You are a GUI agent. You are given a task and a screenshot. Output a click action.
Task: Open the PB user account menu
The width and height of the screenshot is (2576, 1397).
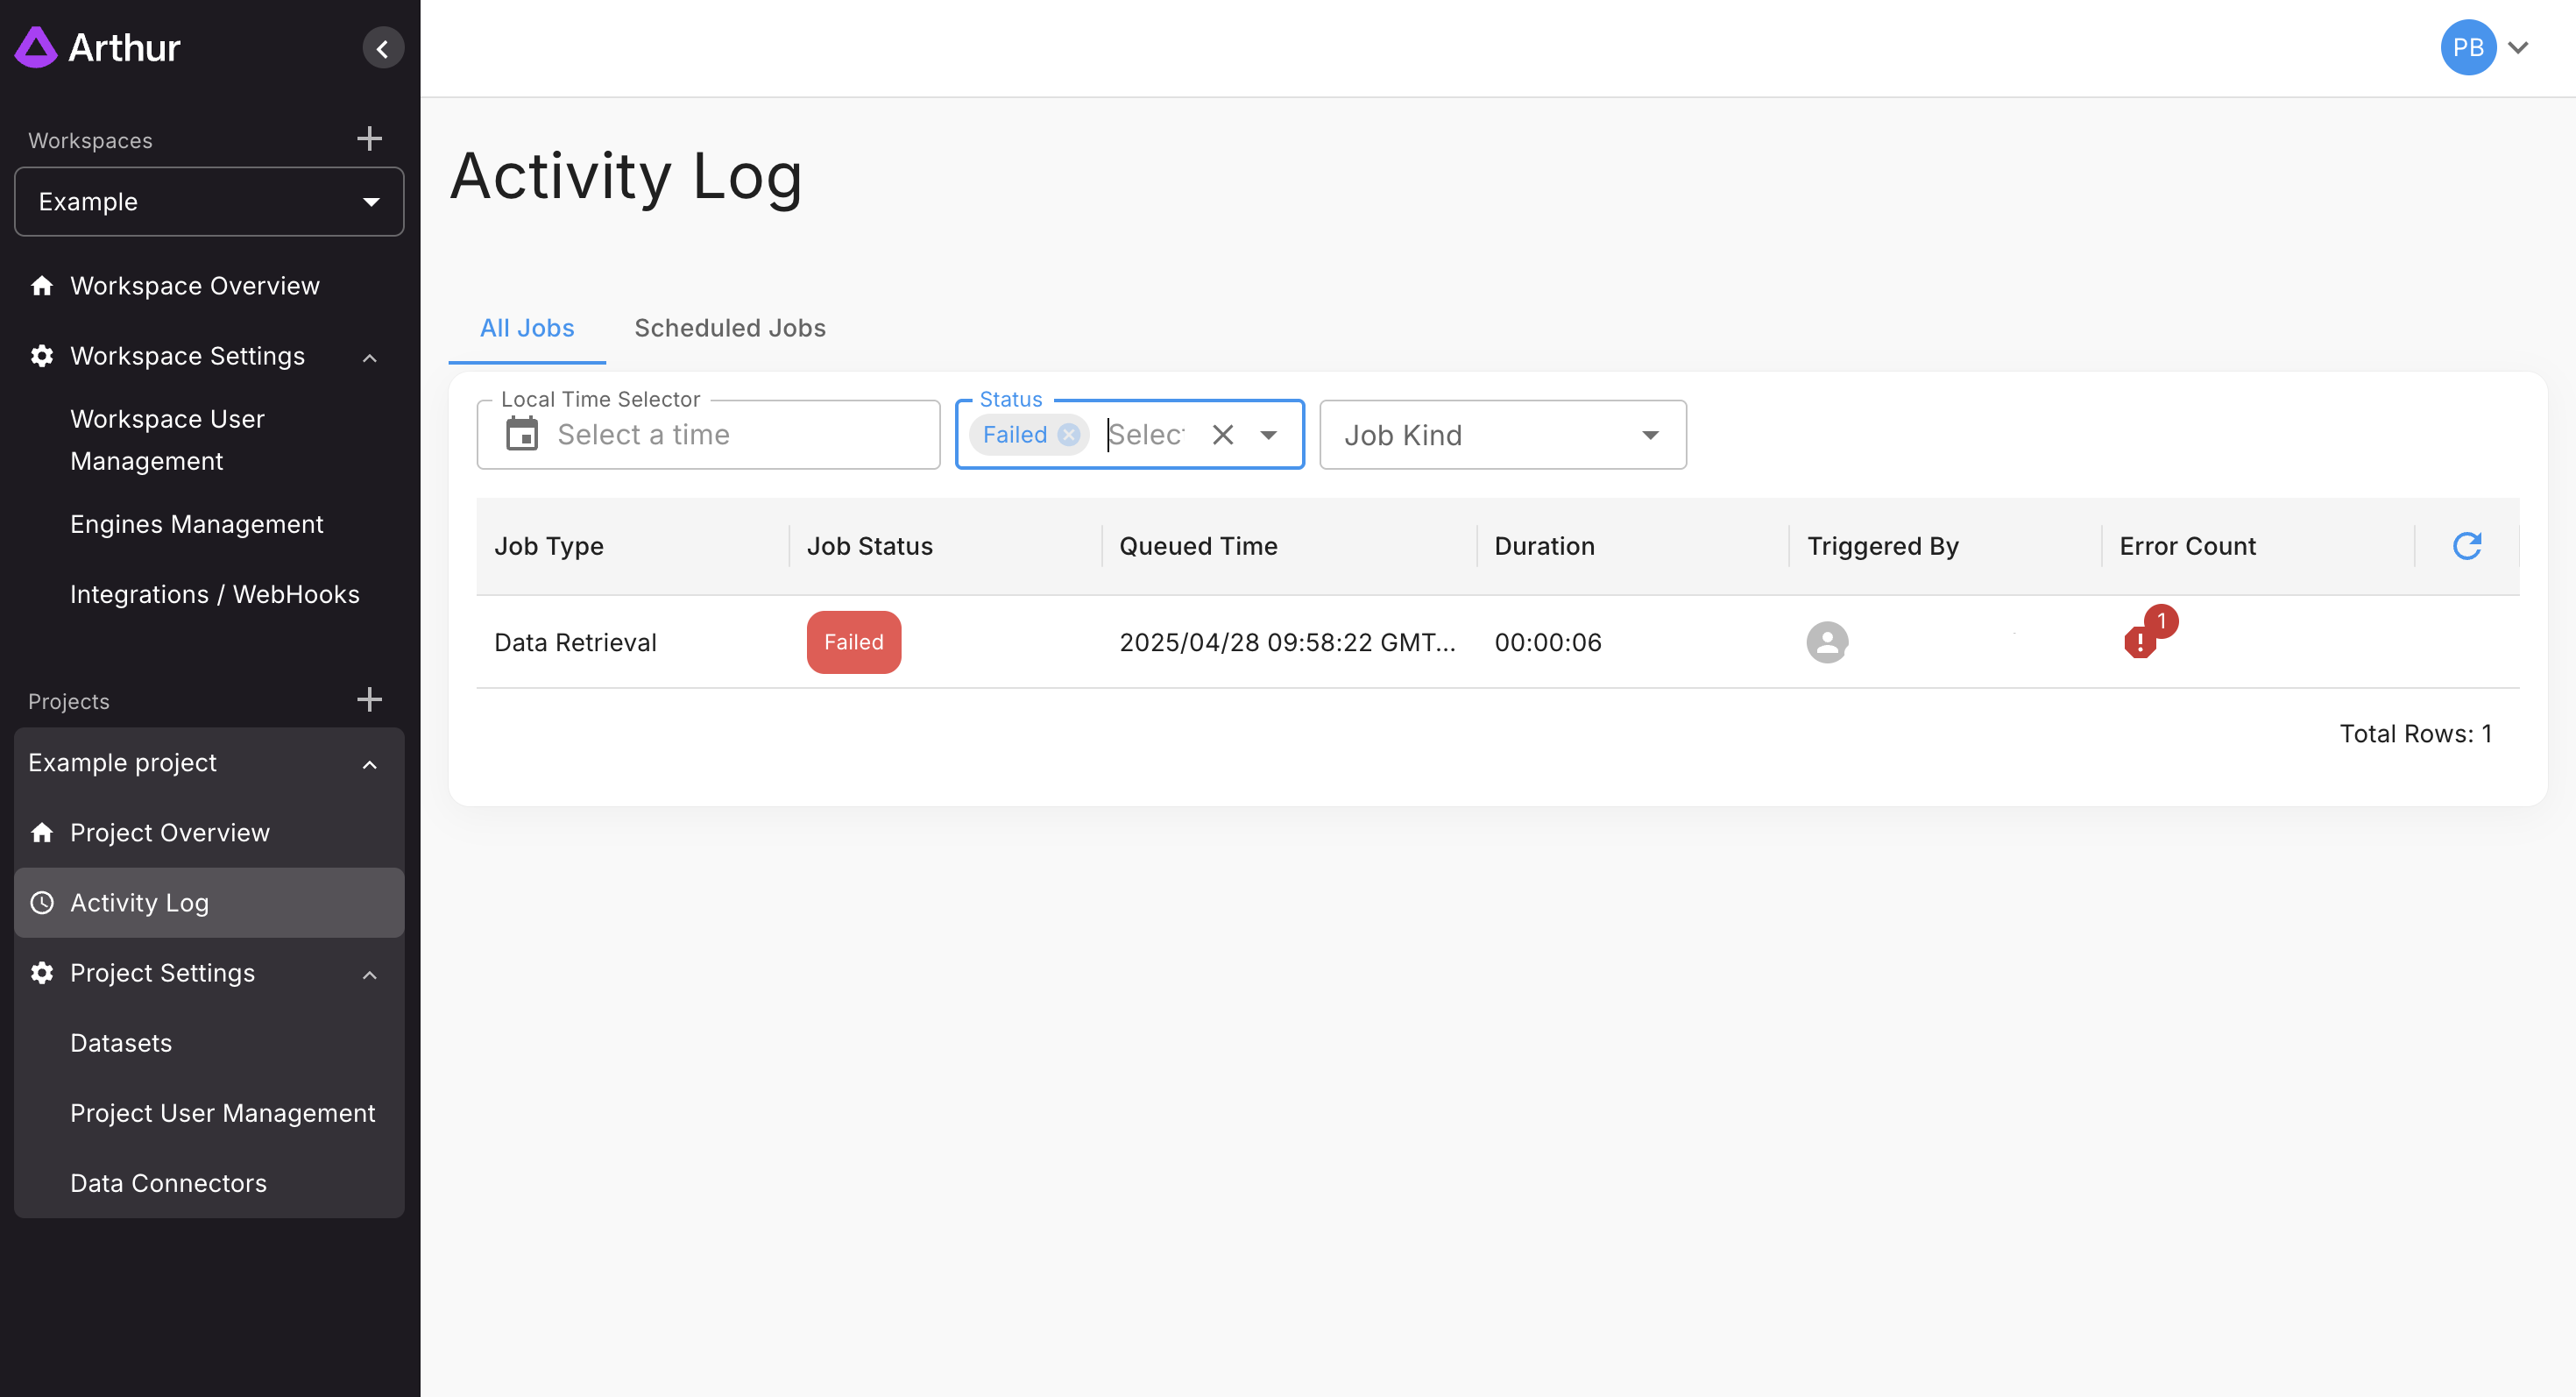pyautogui.click(x=2485, y=48)
